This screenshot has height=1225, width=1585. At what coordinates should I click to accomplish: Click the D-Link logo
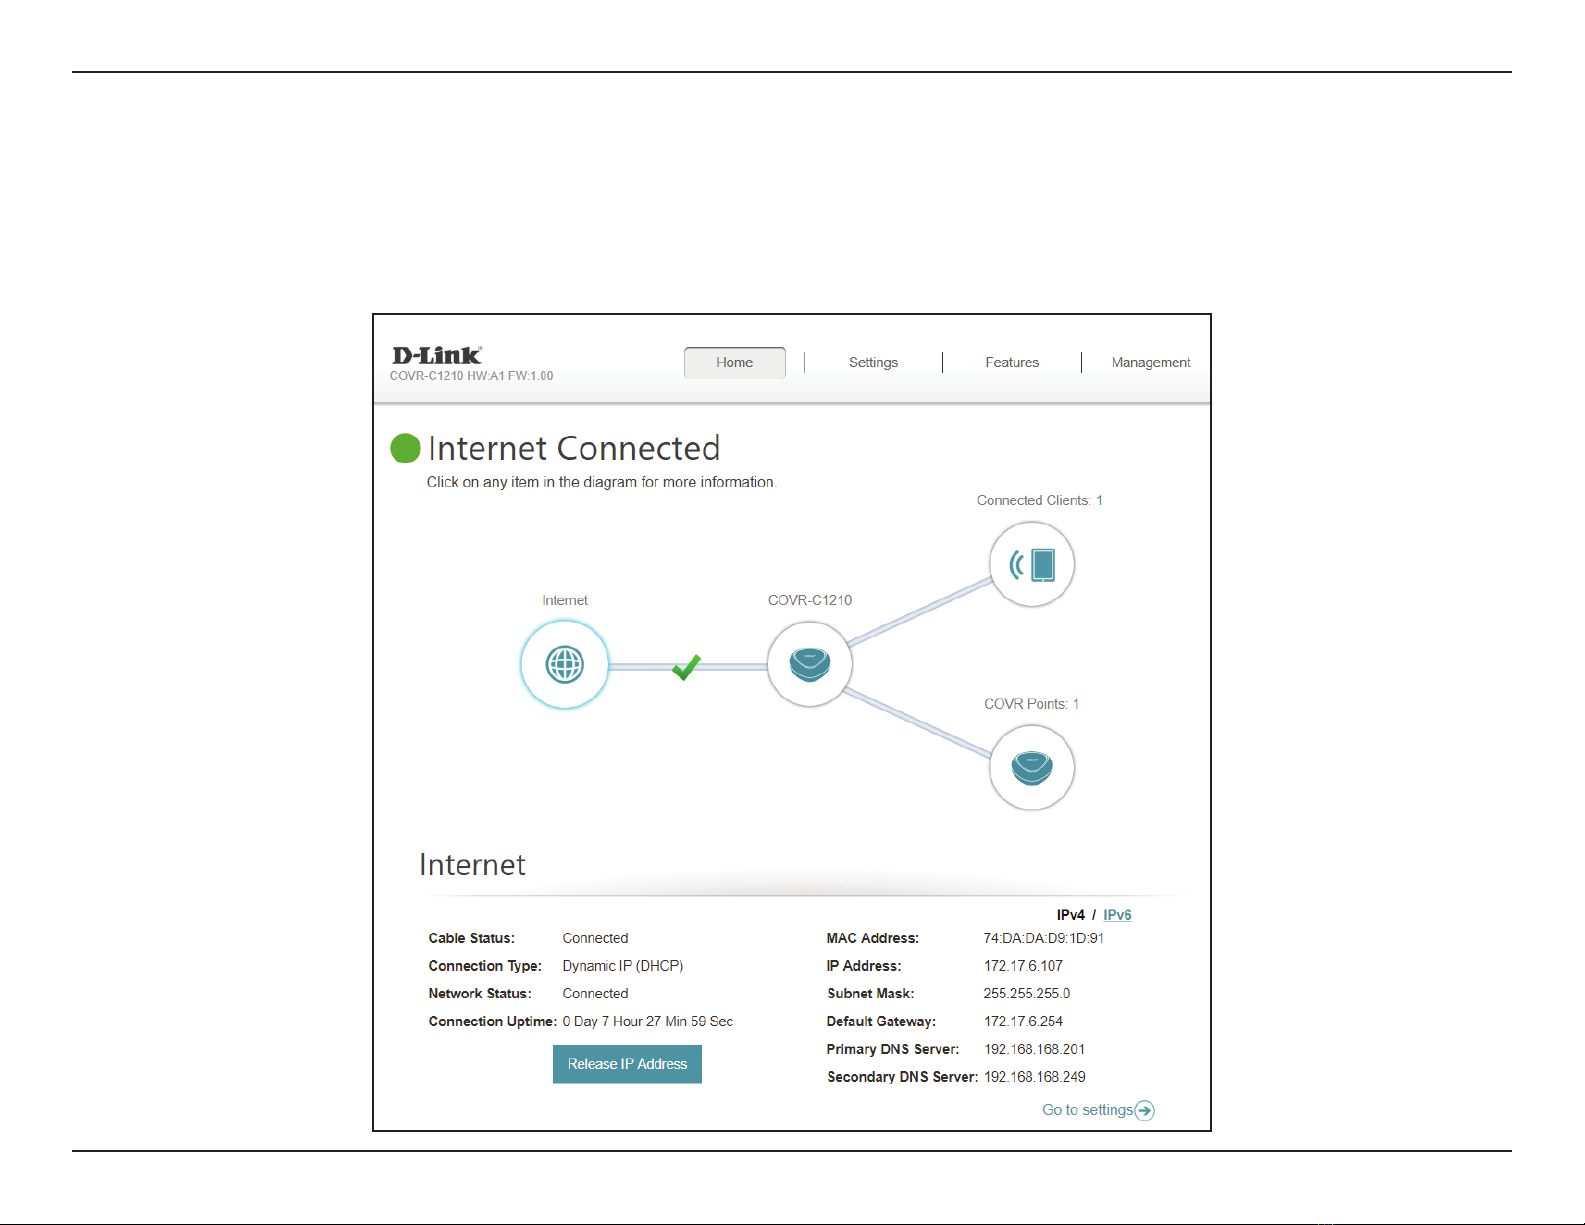pos(437,355)
